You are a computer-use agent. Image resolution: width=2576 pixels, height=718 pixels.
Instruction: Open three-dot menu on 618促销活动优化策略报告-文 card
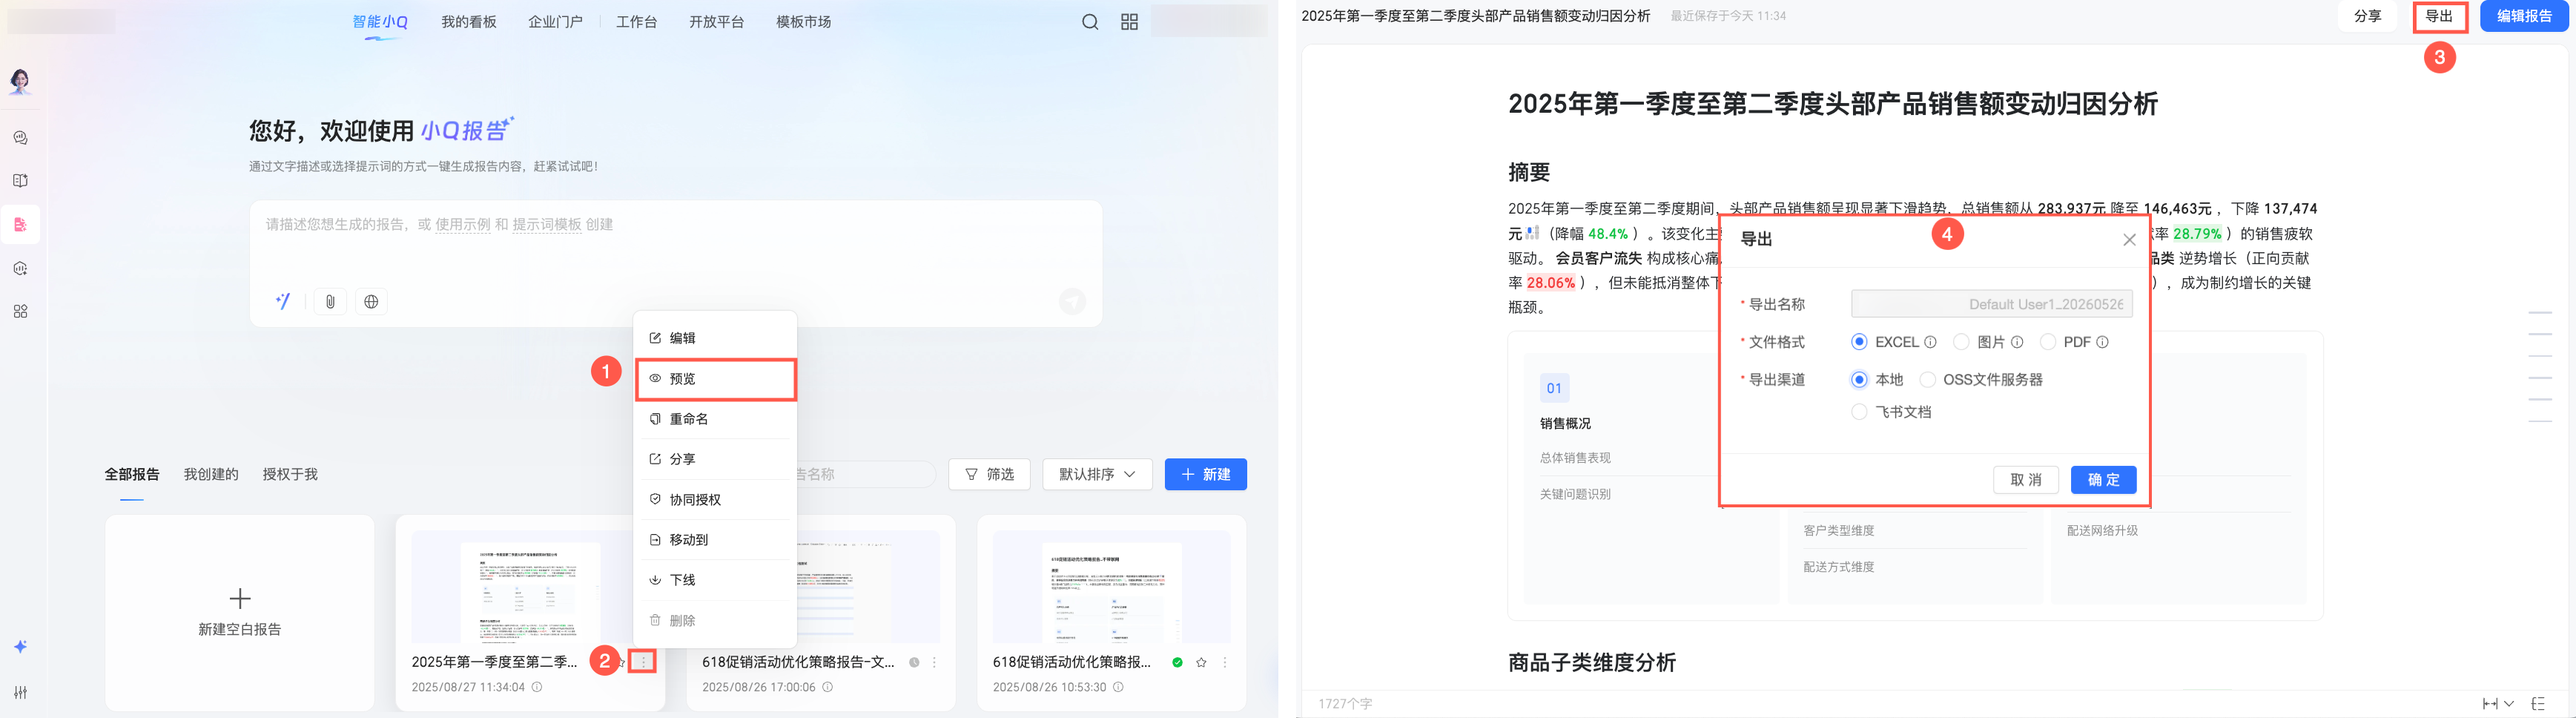pyautogui.click(x=934, y=662)
